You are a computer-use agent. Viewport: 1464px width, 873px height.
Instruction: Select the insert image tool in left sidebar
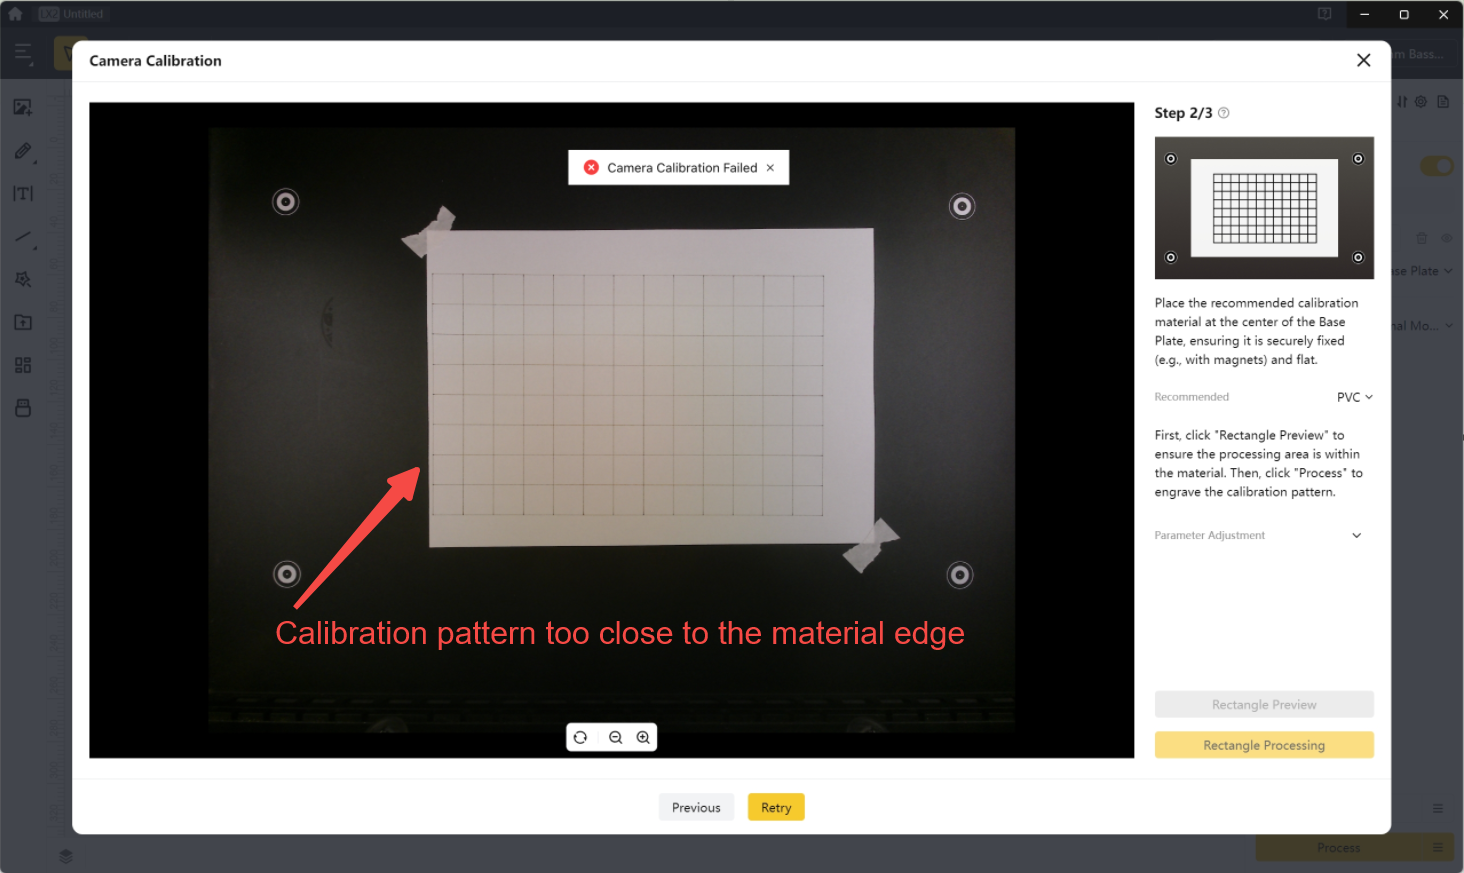point(23,107)
